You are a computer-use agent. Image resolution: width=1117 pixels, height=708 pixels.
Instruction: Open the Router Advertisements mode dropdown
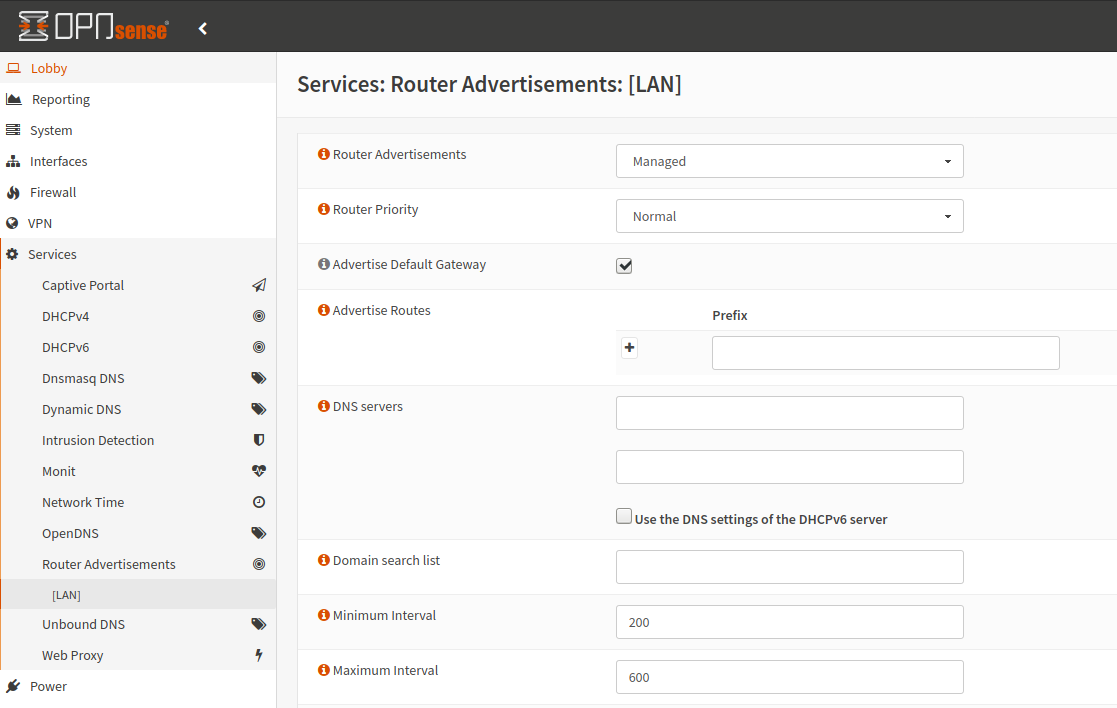click(789, 161)
